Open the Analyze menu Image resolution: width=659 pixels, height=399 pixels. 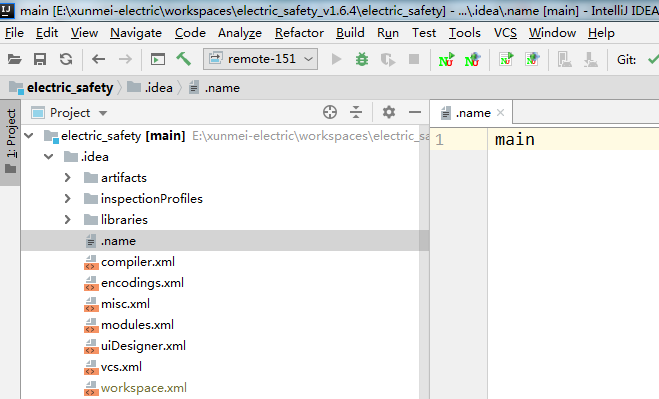pyautogui.click(x=240, y=33)
